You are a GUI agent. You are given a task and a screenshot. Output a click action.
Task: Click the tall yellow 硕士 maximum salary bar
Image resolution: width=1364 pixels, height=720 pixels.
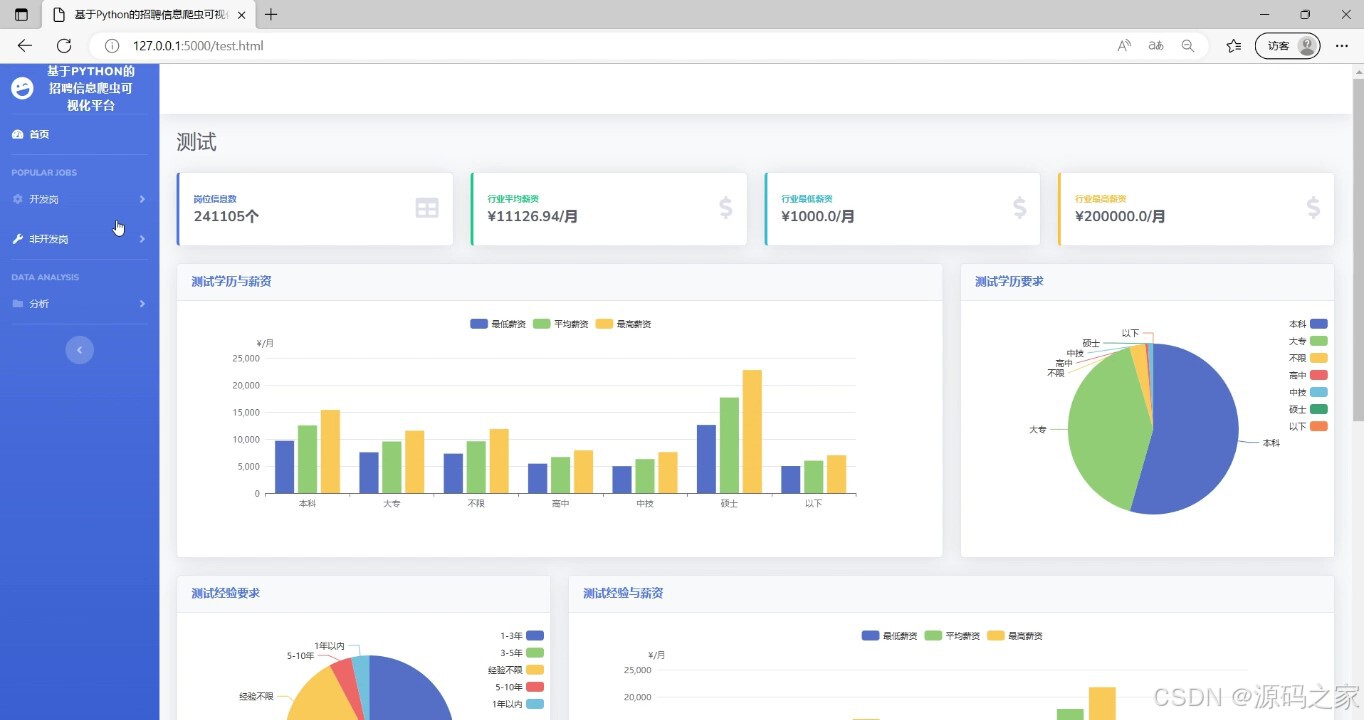pos(752,432)
